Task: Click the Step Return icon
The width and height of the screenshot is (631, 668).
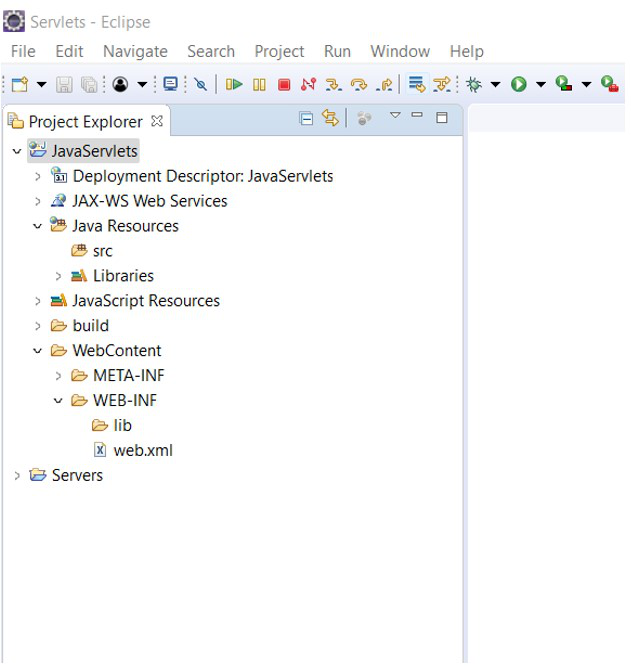Action: [x=385, y=84]
